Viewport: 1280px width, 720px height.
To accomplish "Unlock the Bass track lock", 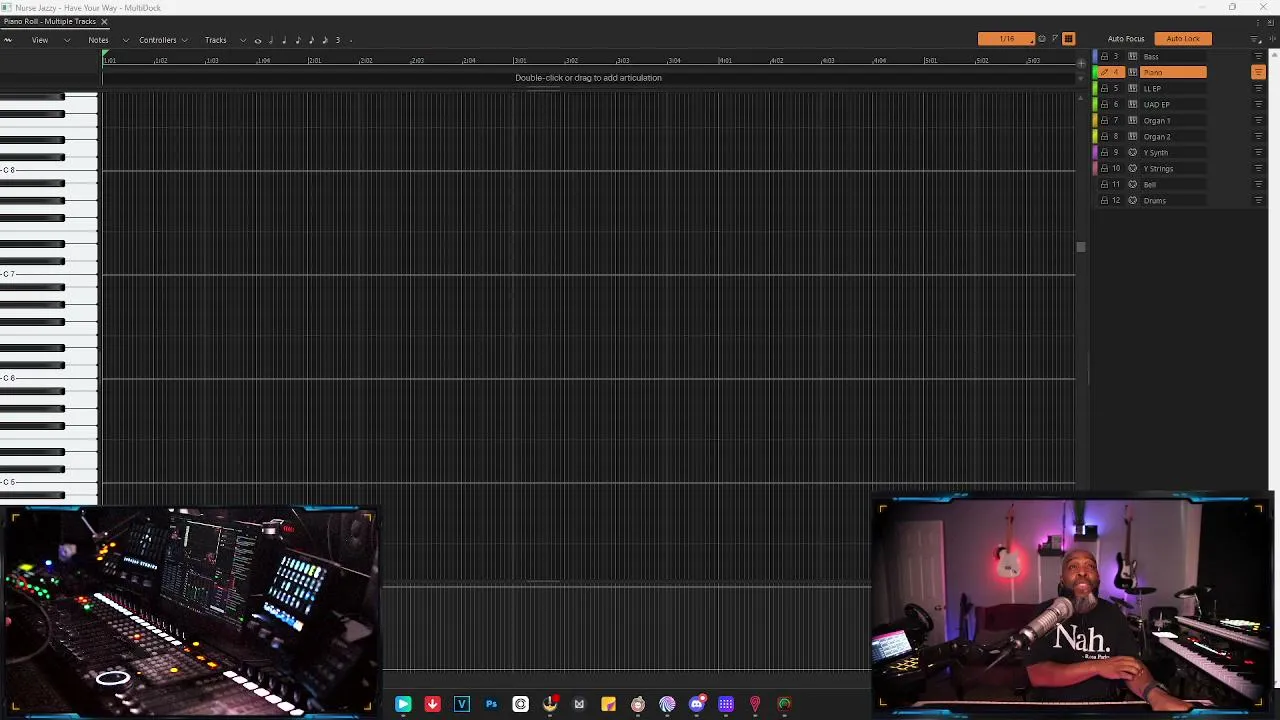I will click(1104, 56).
